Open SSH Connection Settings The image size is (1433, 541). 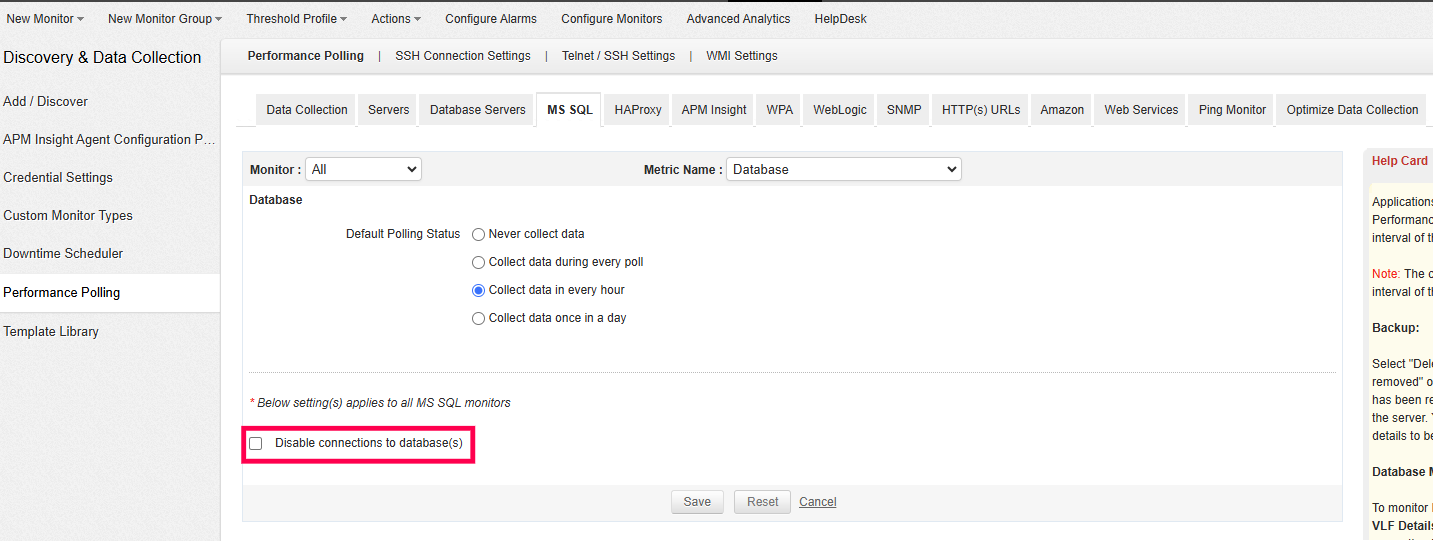[462, 56]
